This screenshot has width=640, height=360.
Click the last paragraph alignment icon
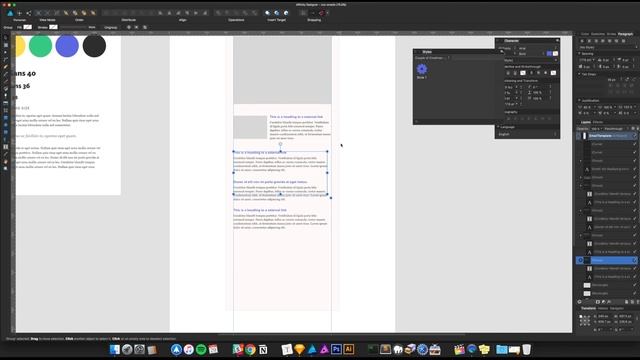[623, 41]
